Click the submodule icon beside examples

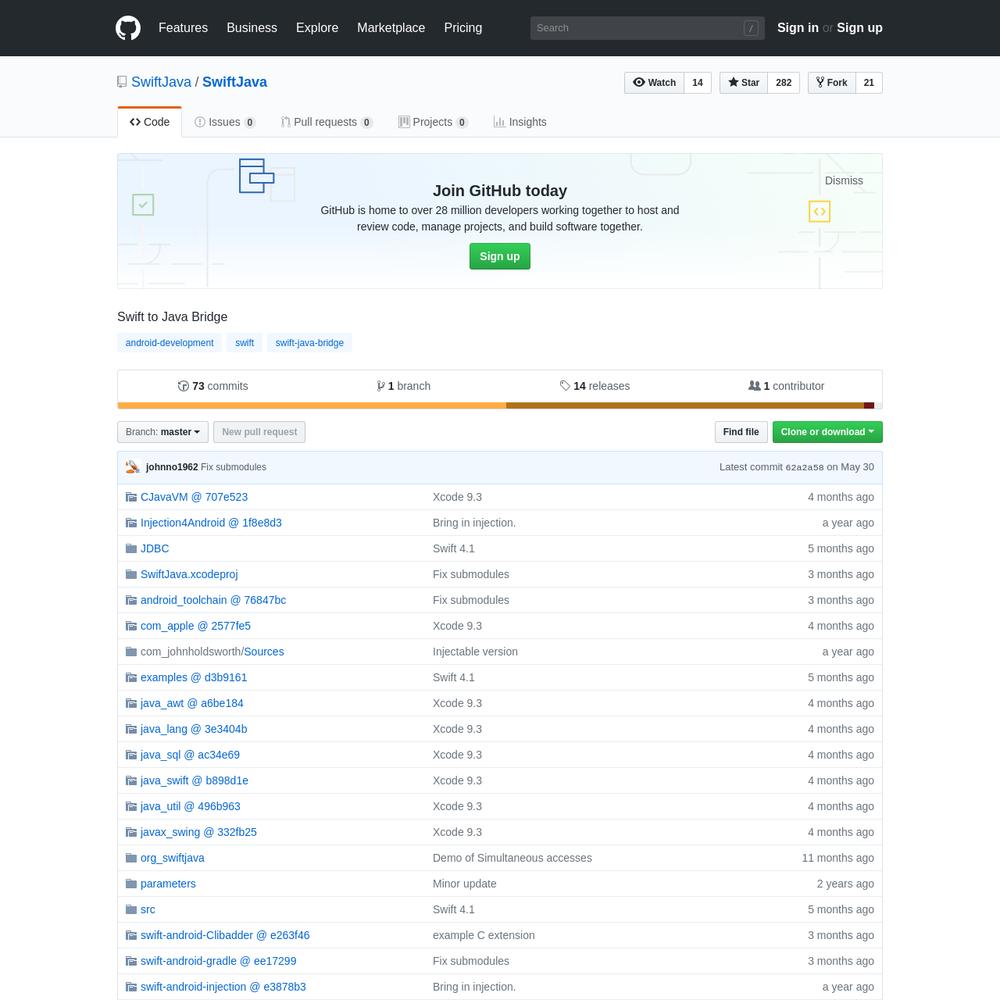tap(131, 677)
